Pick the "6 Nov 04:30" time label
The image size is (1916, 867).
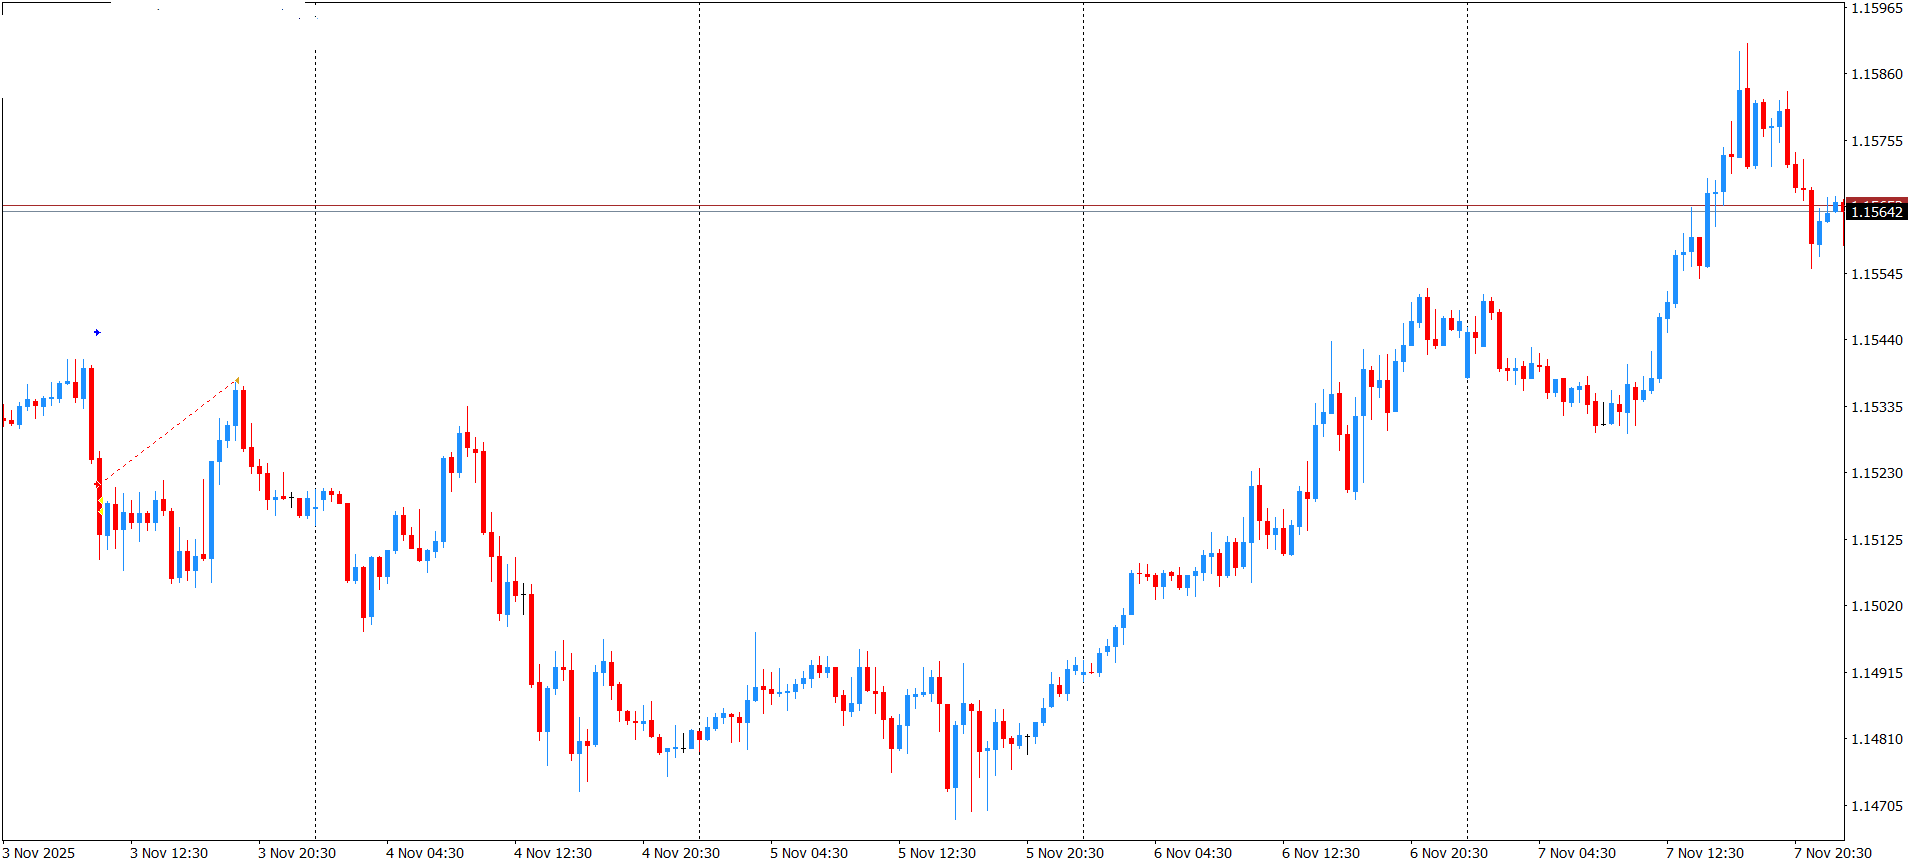pyautogui.click(x=1193, y=853)
